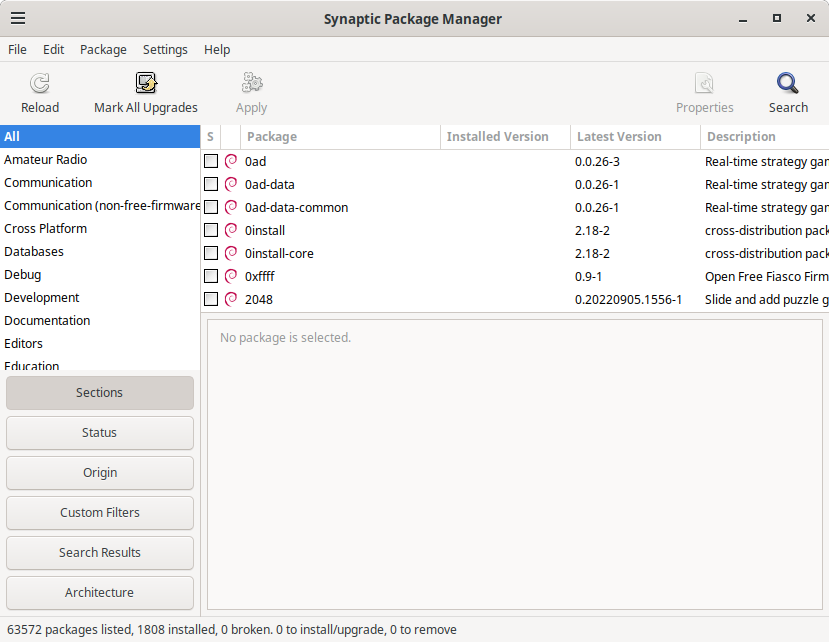
Task: Sort by the Description column header
Action: pos(764,136)
